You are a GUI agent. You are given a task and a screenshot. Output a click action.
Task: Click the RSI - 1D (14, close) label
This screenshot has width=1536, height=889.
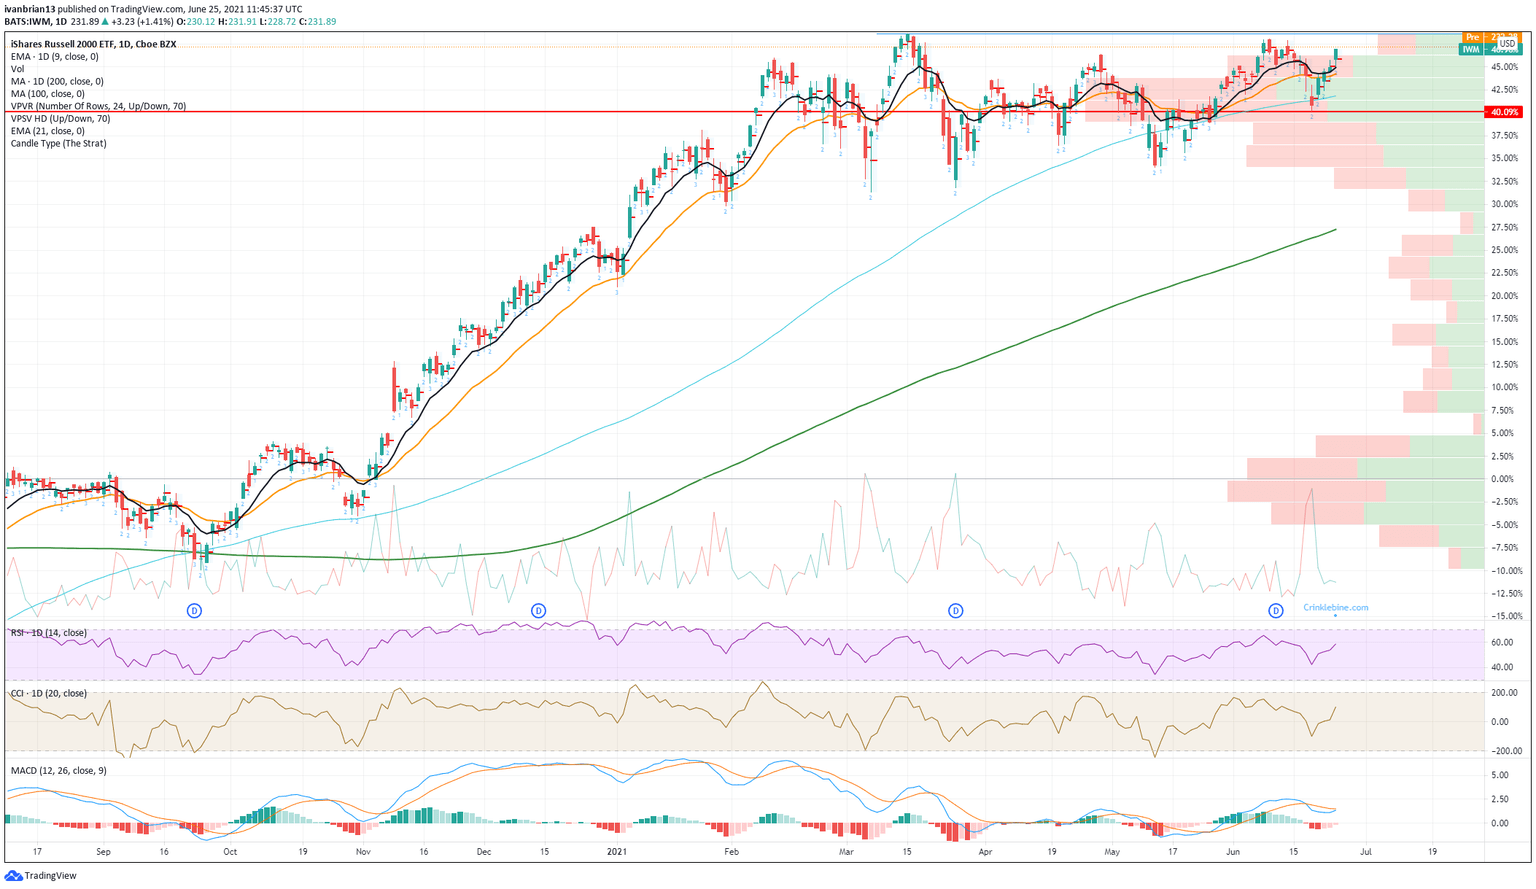[48, 633]
